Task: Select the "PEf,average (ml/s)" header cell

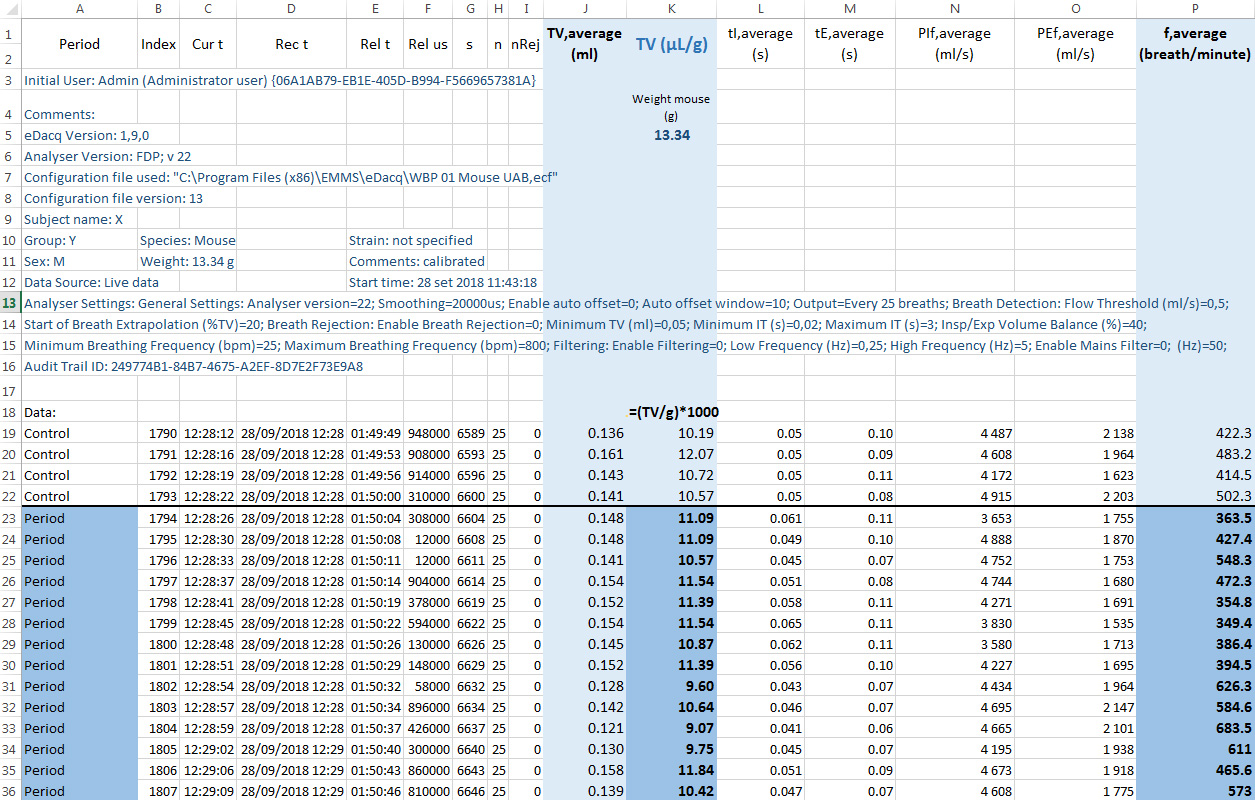Action: tap(1075, 44)
